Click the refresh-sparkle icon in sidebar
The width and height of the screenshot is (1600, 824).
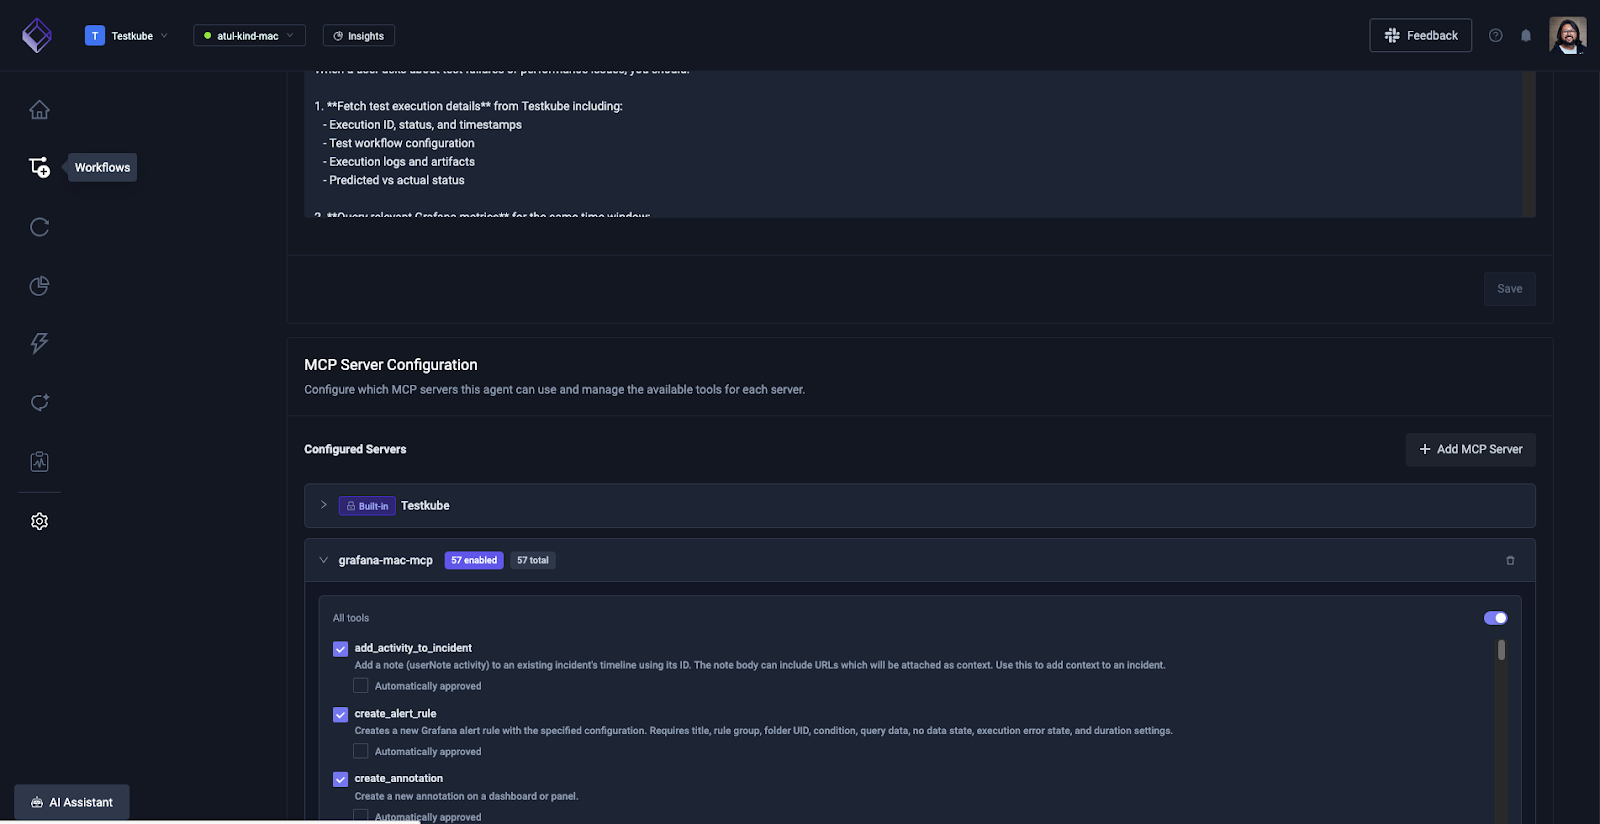pos(39,402)
